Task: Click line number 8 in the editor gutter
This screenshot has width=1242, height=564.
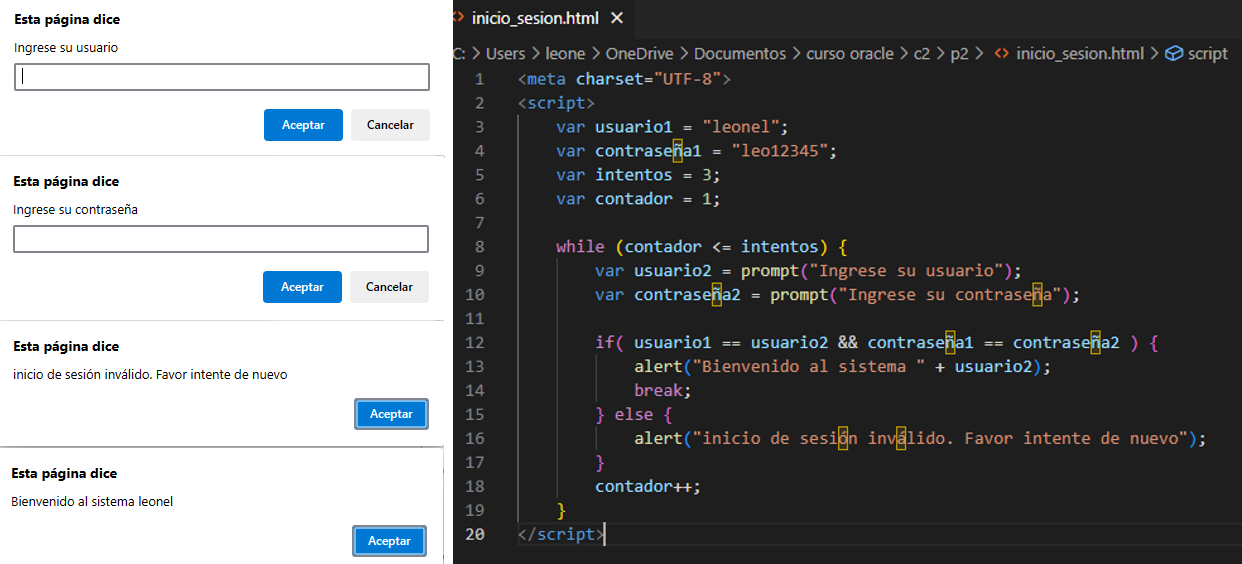Action: 480,247
